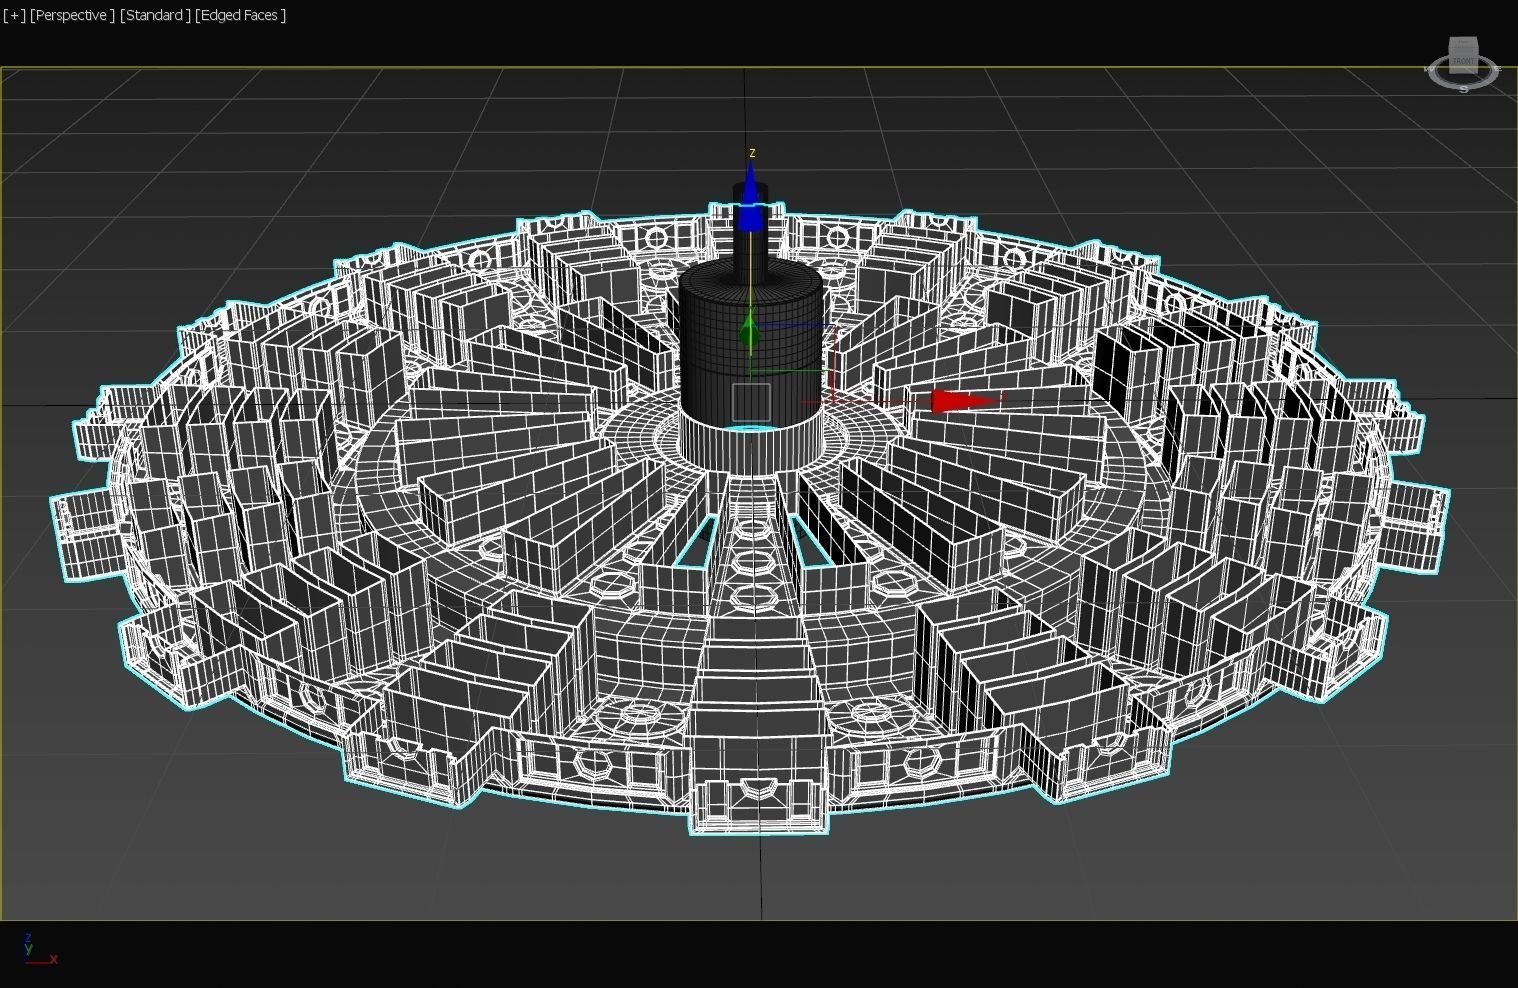Click the S marker on the ViewCube compass
The image size is (1518, 988).
[1464, 89]
